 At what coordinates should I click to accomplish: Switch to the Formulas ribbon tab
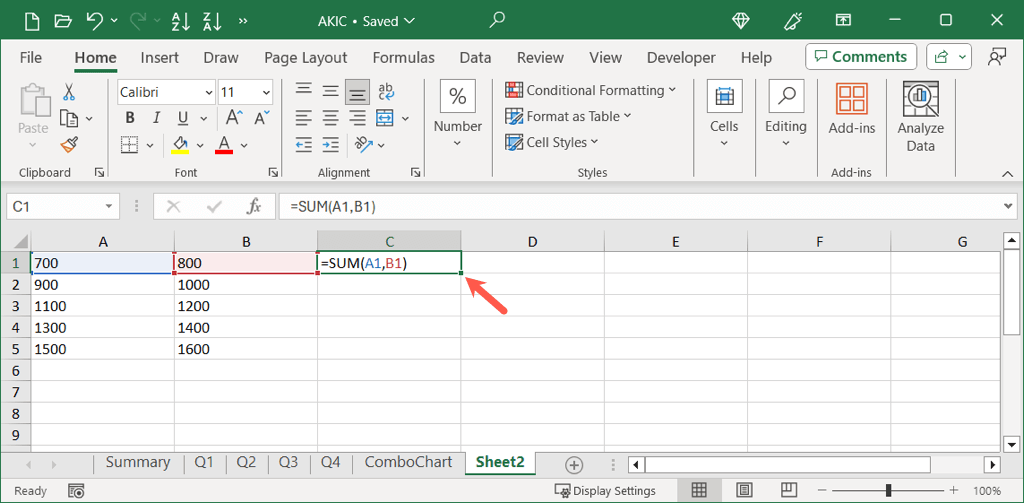click(x=404, y=57)
